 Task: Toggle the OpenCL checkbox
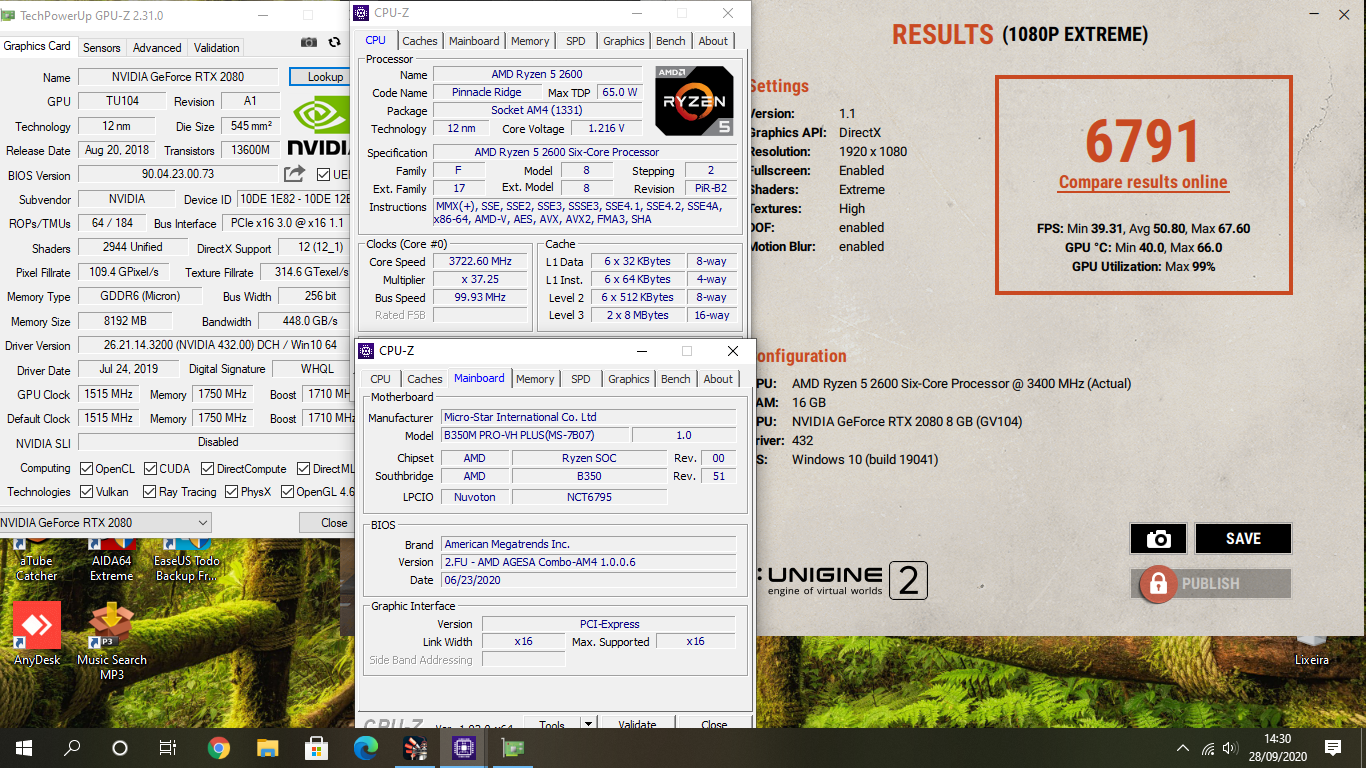point(87,468)
